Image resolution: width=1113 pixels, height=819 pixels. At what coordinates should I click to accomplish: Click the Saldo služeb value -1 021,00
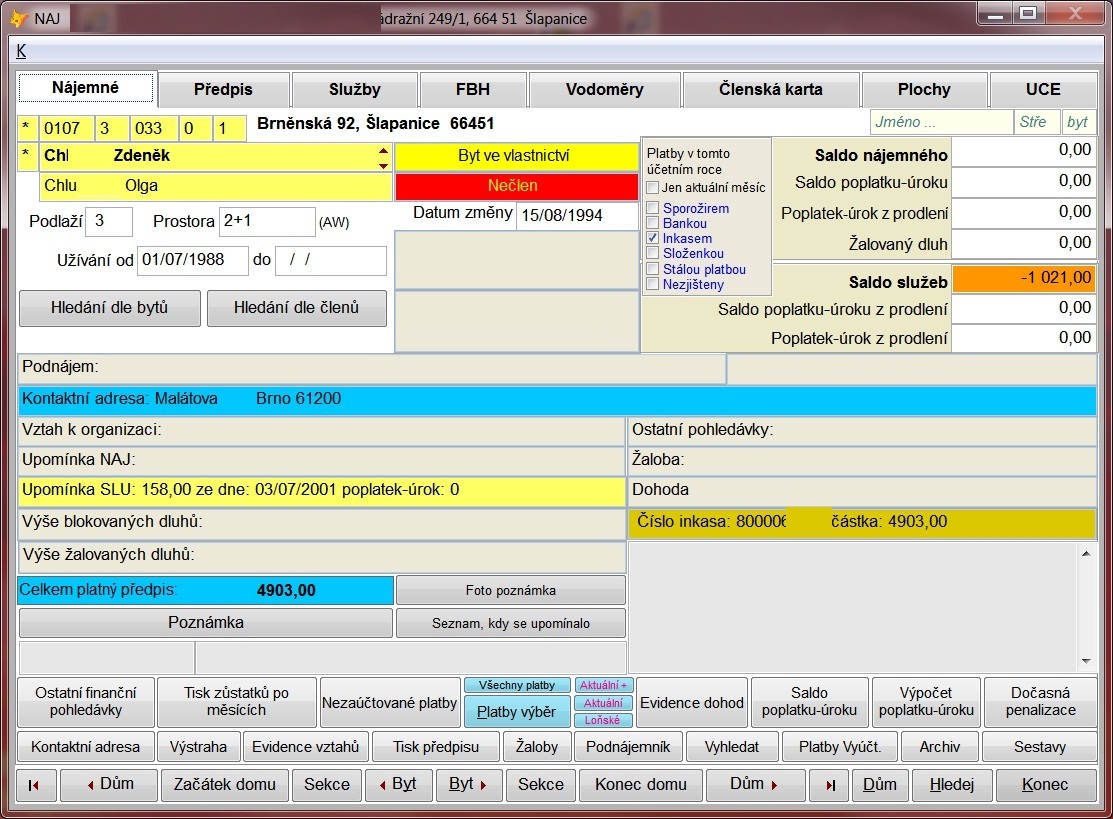(1023, 279)
